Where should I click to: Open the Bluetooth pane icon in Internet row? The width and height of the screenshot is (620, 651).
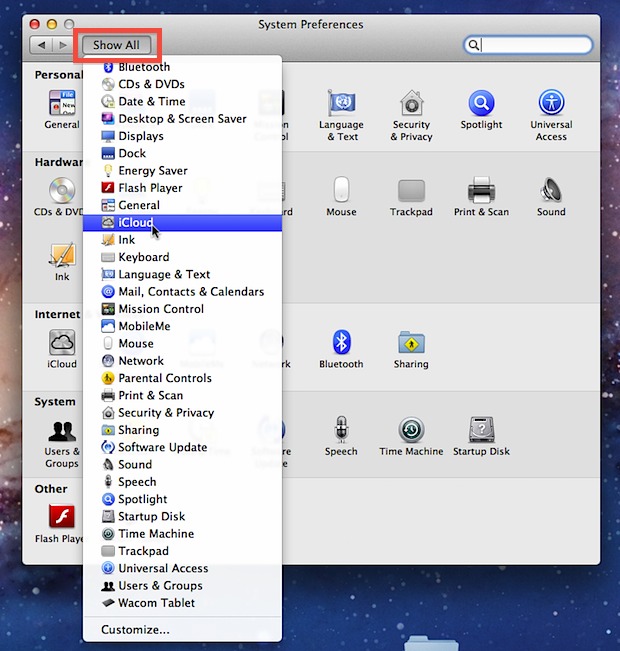(x=341, y=343)
